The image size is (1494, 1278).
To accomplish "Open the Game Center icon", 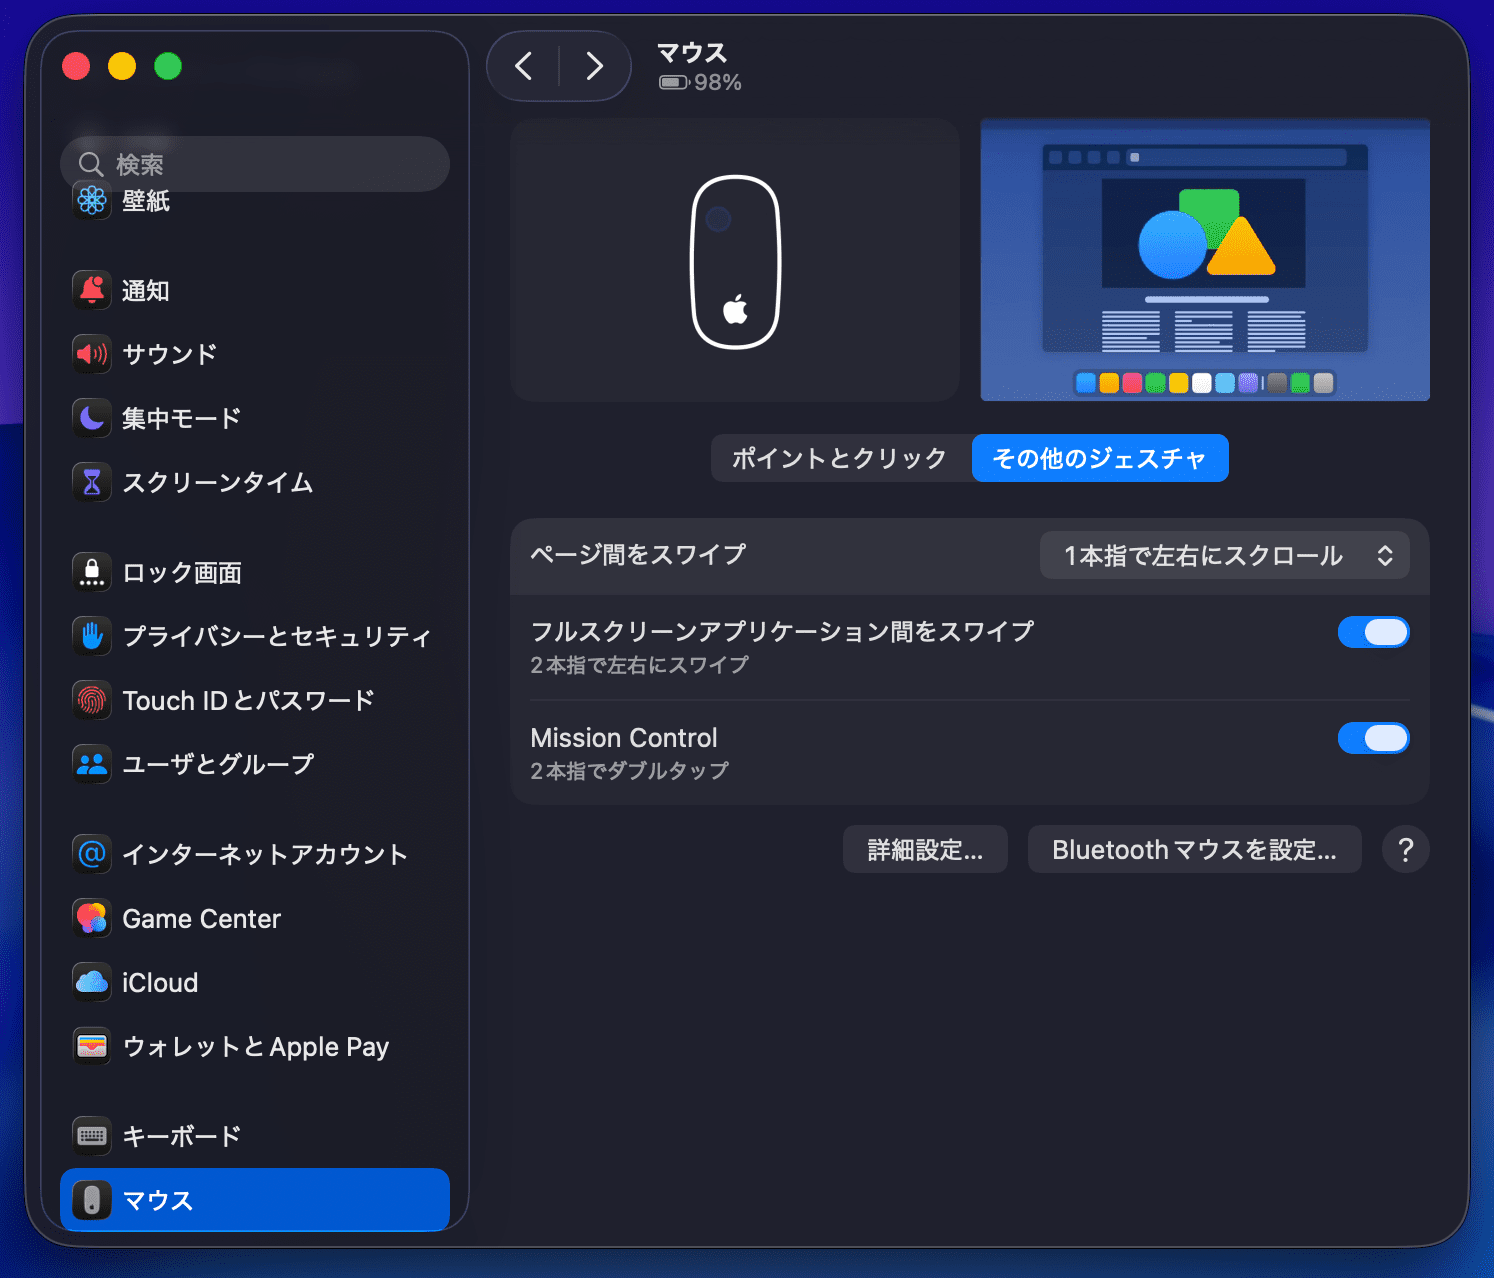I will (x=92, y=918).
